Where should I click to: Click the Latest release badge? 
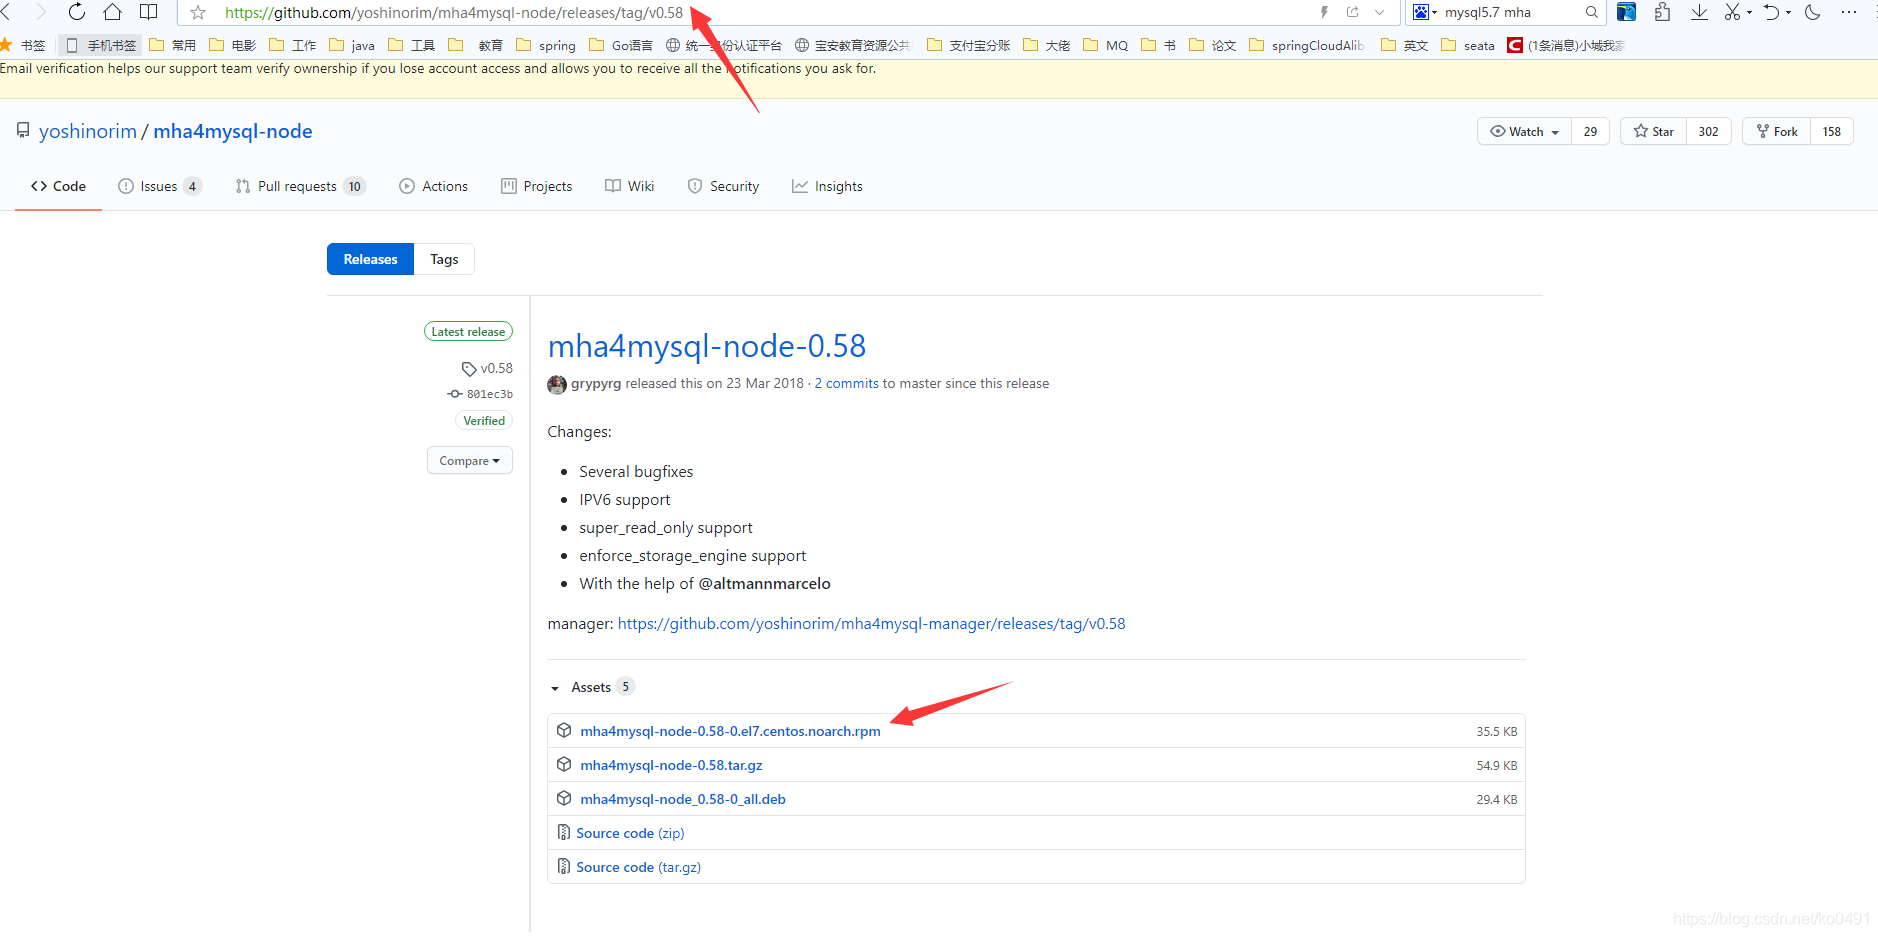pos(468,331)
